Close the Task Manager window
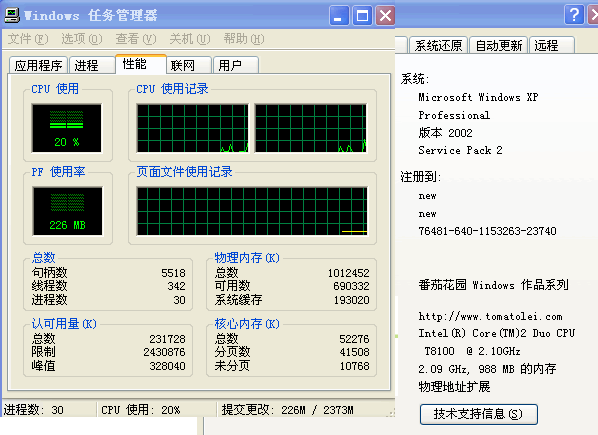The image size is (598, 435). pyautogui.click(x=385, y=16)
